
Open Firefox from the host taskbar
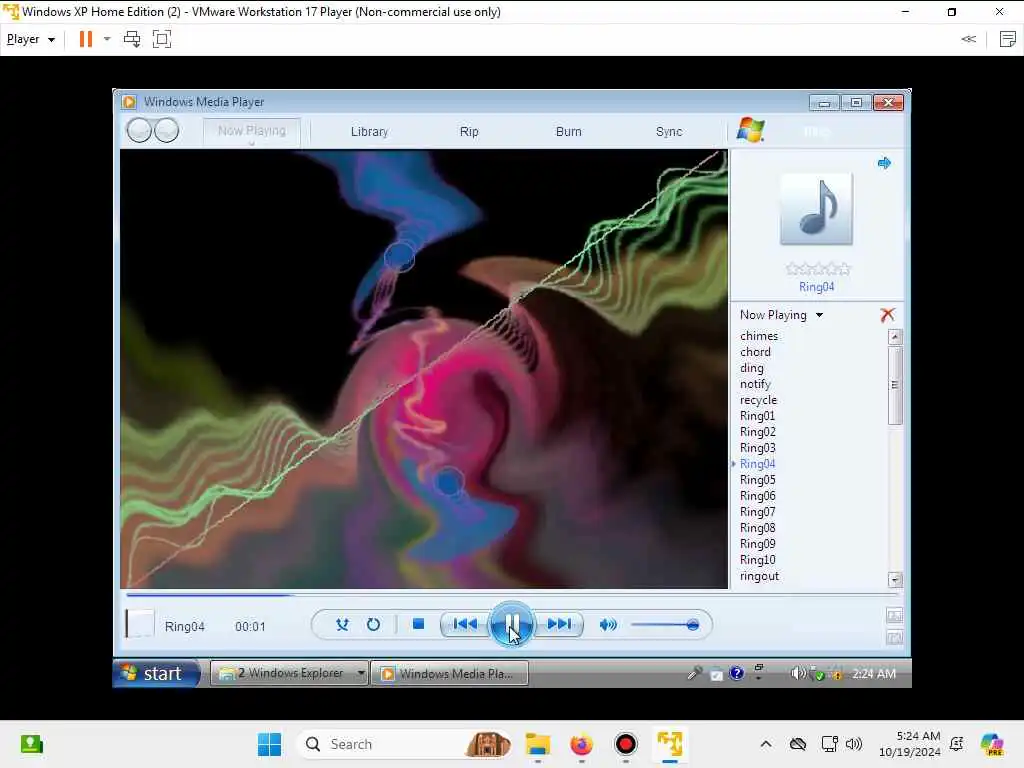581,744
